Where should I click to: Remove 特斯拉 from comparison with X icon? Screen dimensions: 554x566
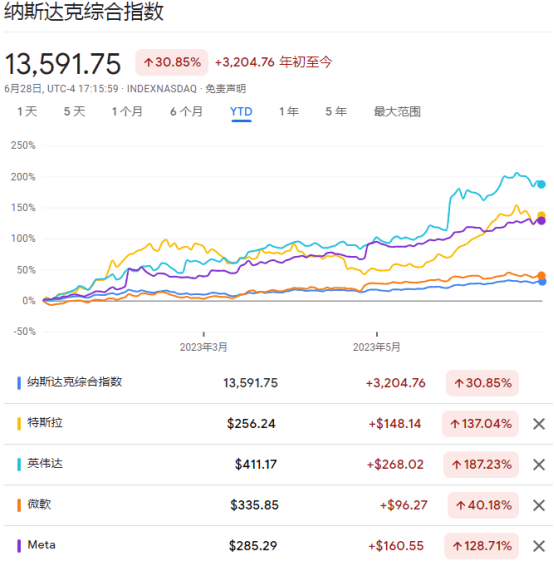[538, 424]
